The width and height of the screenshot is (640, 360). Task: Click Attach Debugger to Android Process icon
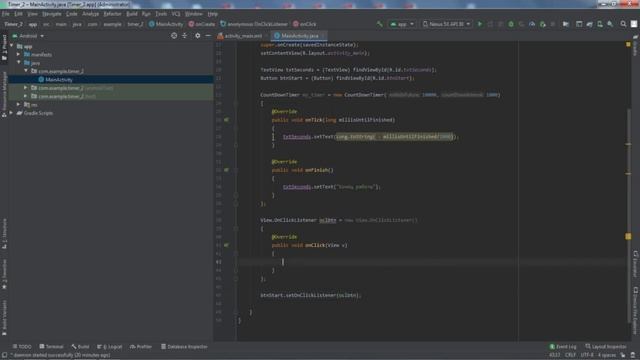[x=542, y=24]
